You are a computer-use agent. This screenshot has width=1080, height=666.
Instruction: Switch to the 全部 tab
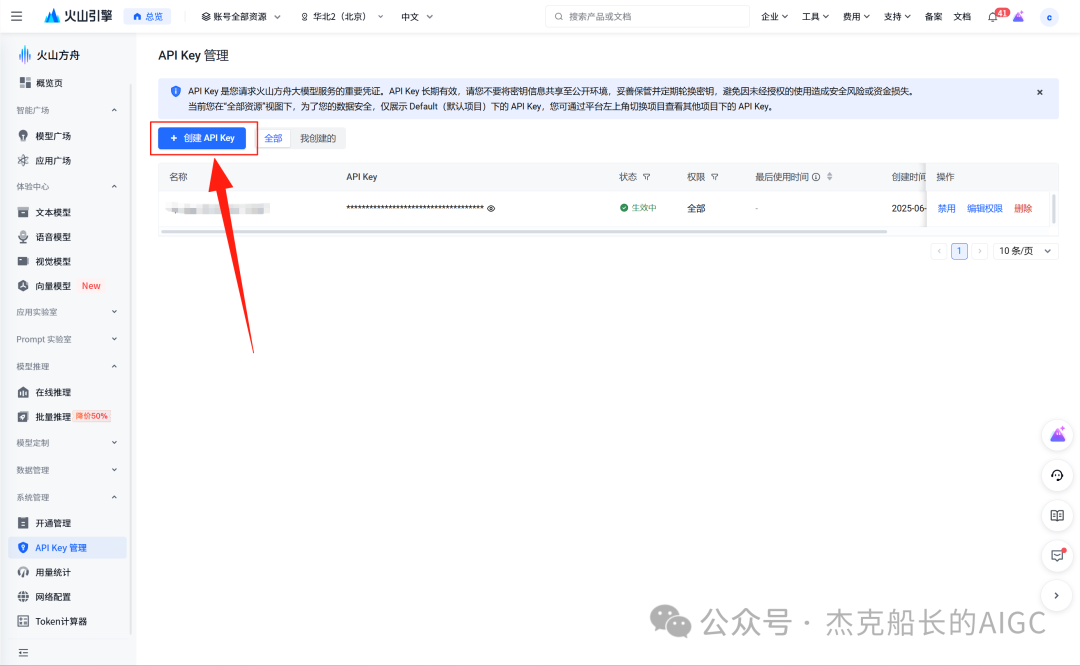273,138
